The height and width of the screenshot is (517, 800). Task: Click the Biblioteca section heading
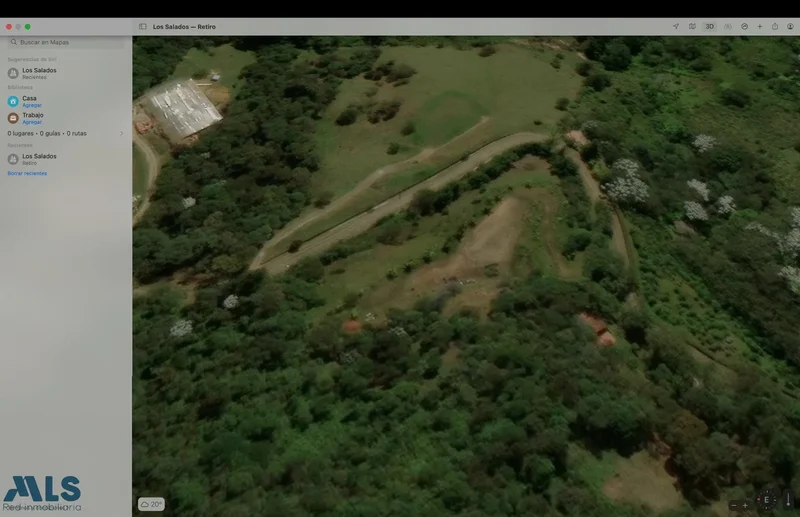coord(20,87)
